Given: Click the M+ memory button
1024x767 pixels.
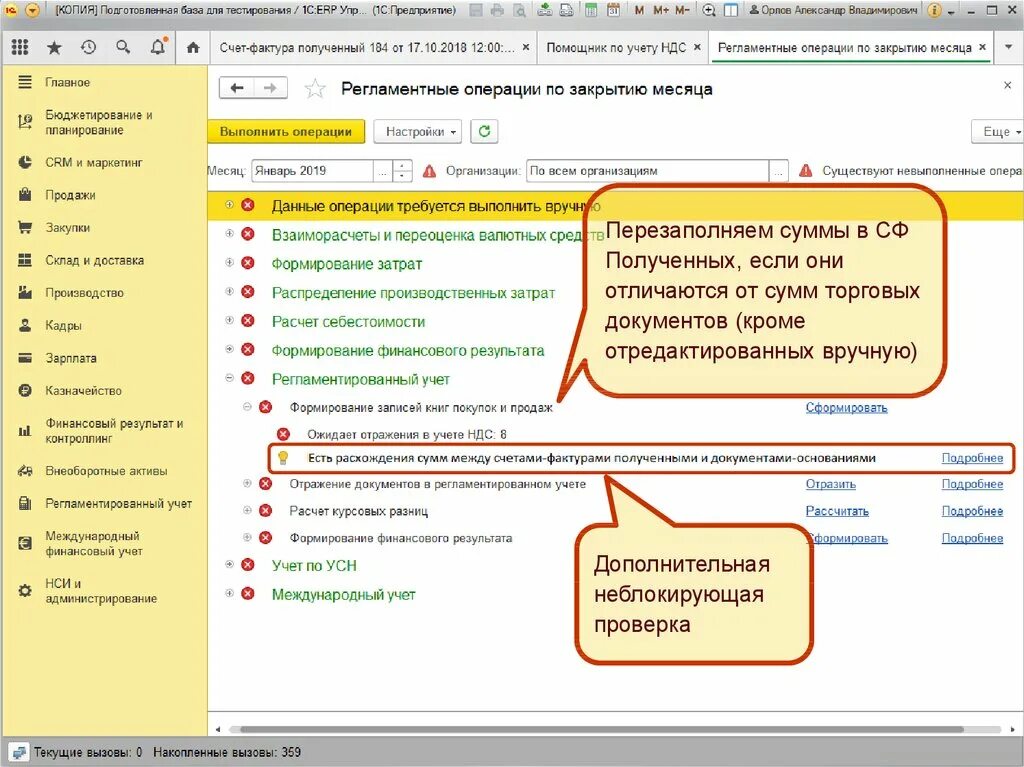Looking at the screenshot, I should (x=661, y=10).
